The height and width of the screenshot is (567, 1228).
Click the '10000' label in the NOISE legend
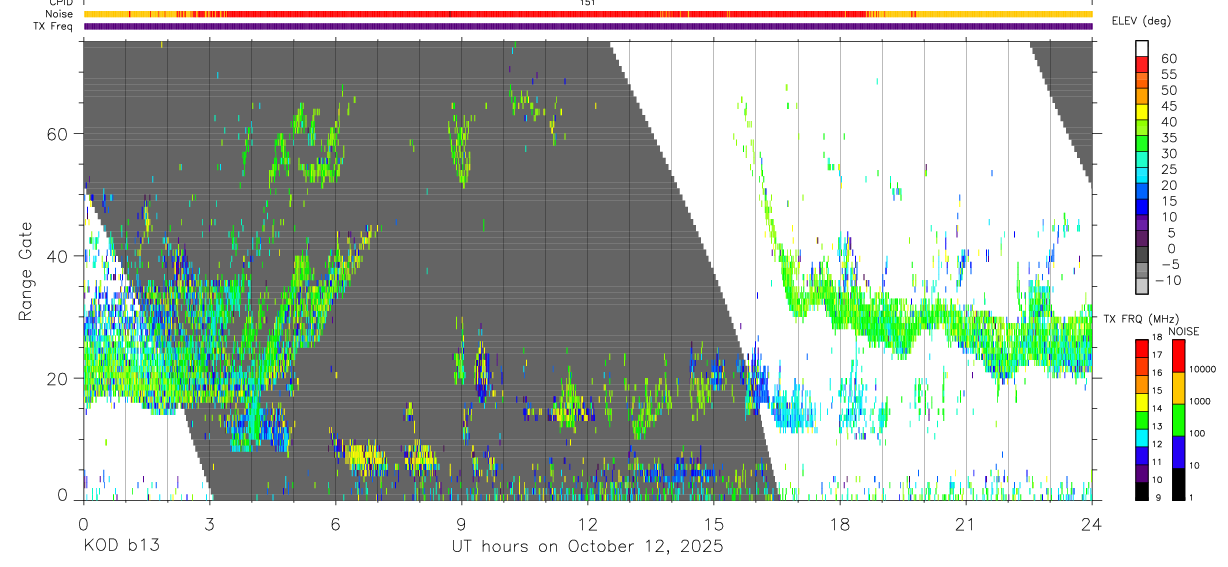pyautogui.click(x=1202, y=369)
